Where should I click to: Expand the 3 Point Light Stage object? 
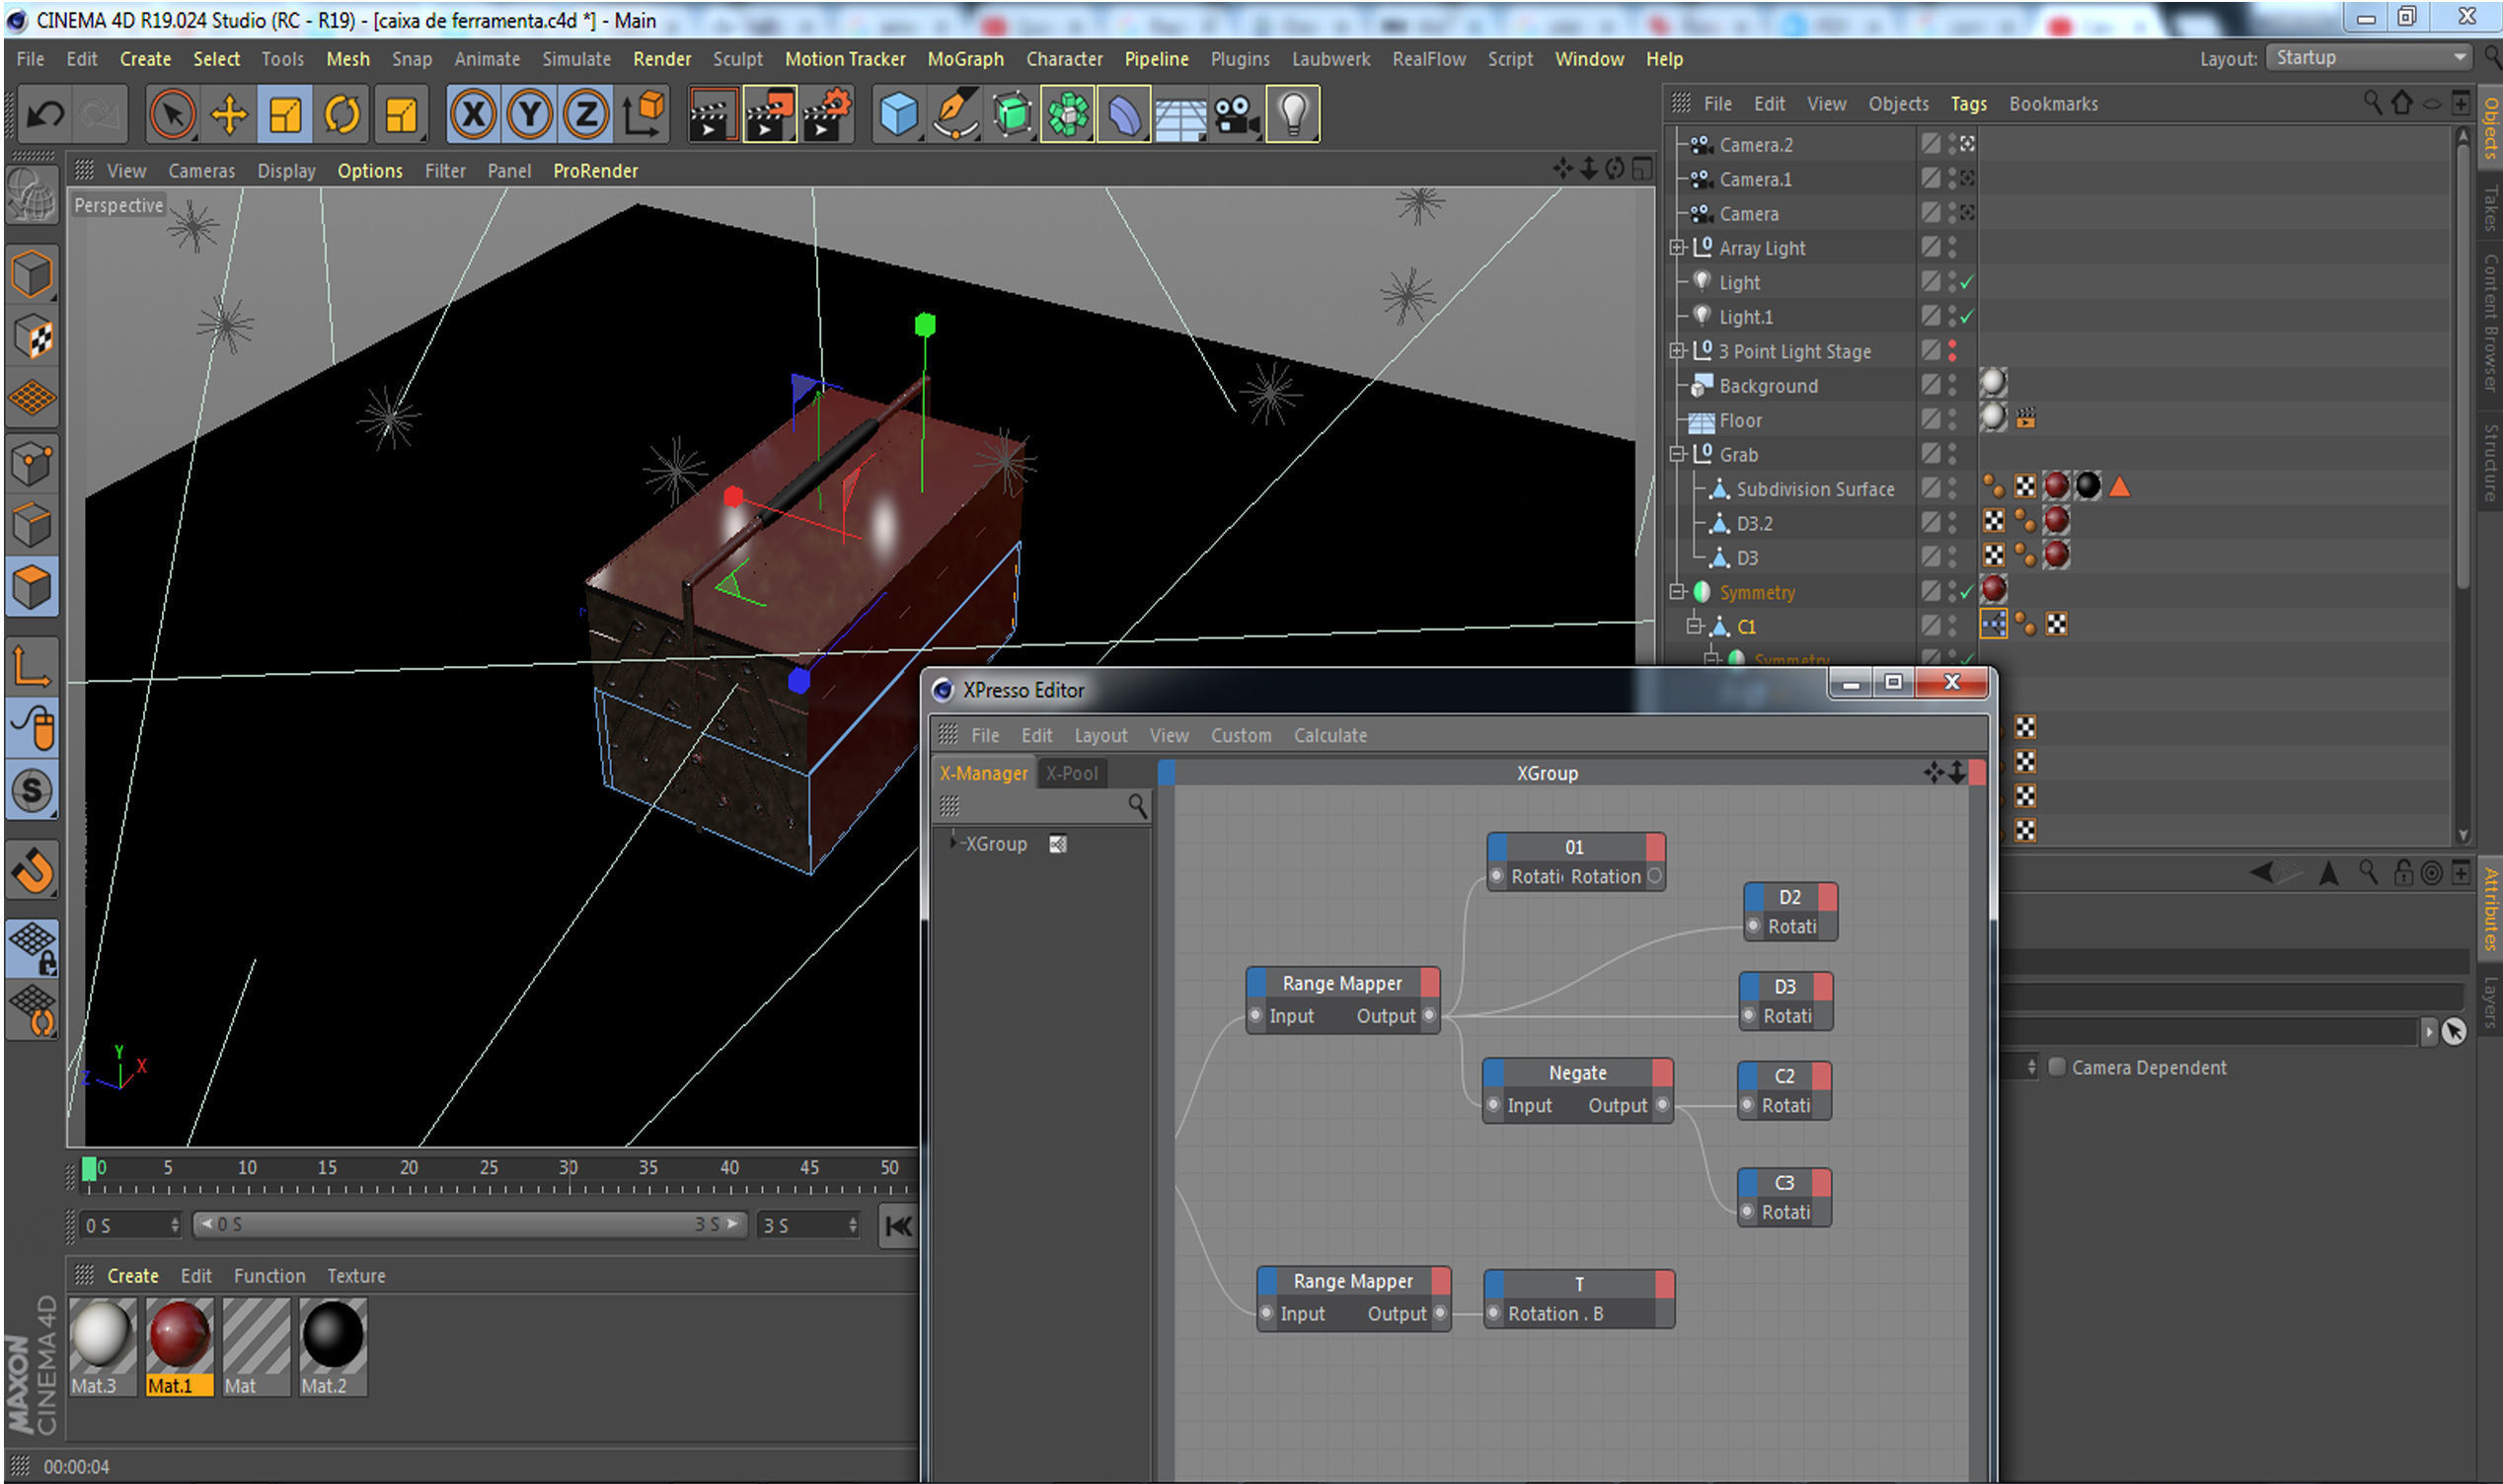click(x=1677, y=351)
